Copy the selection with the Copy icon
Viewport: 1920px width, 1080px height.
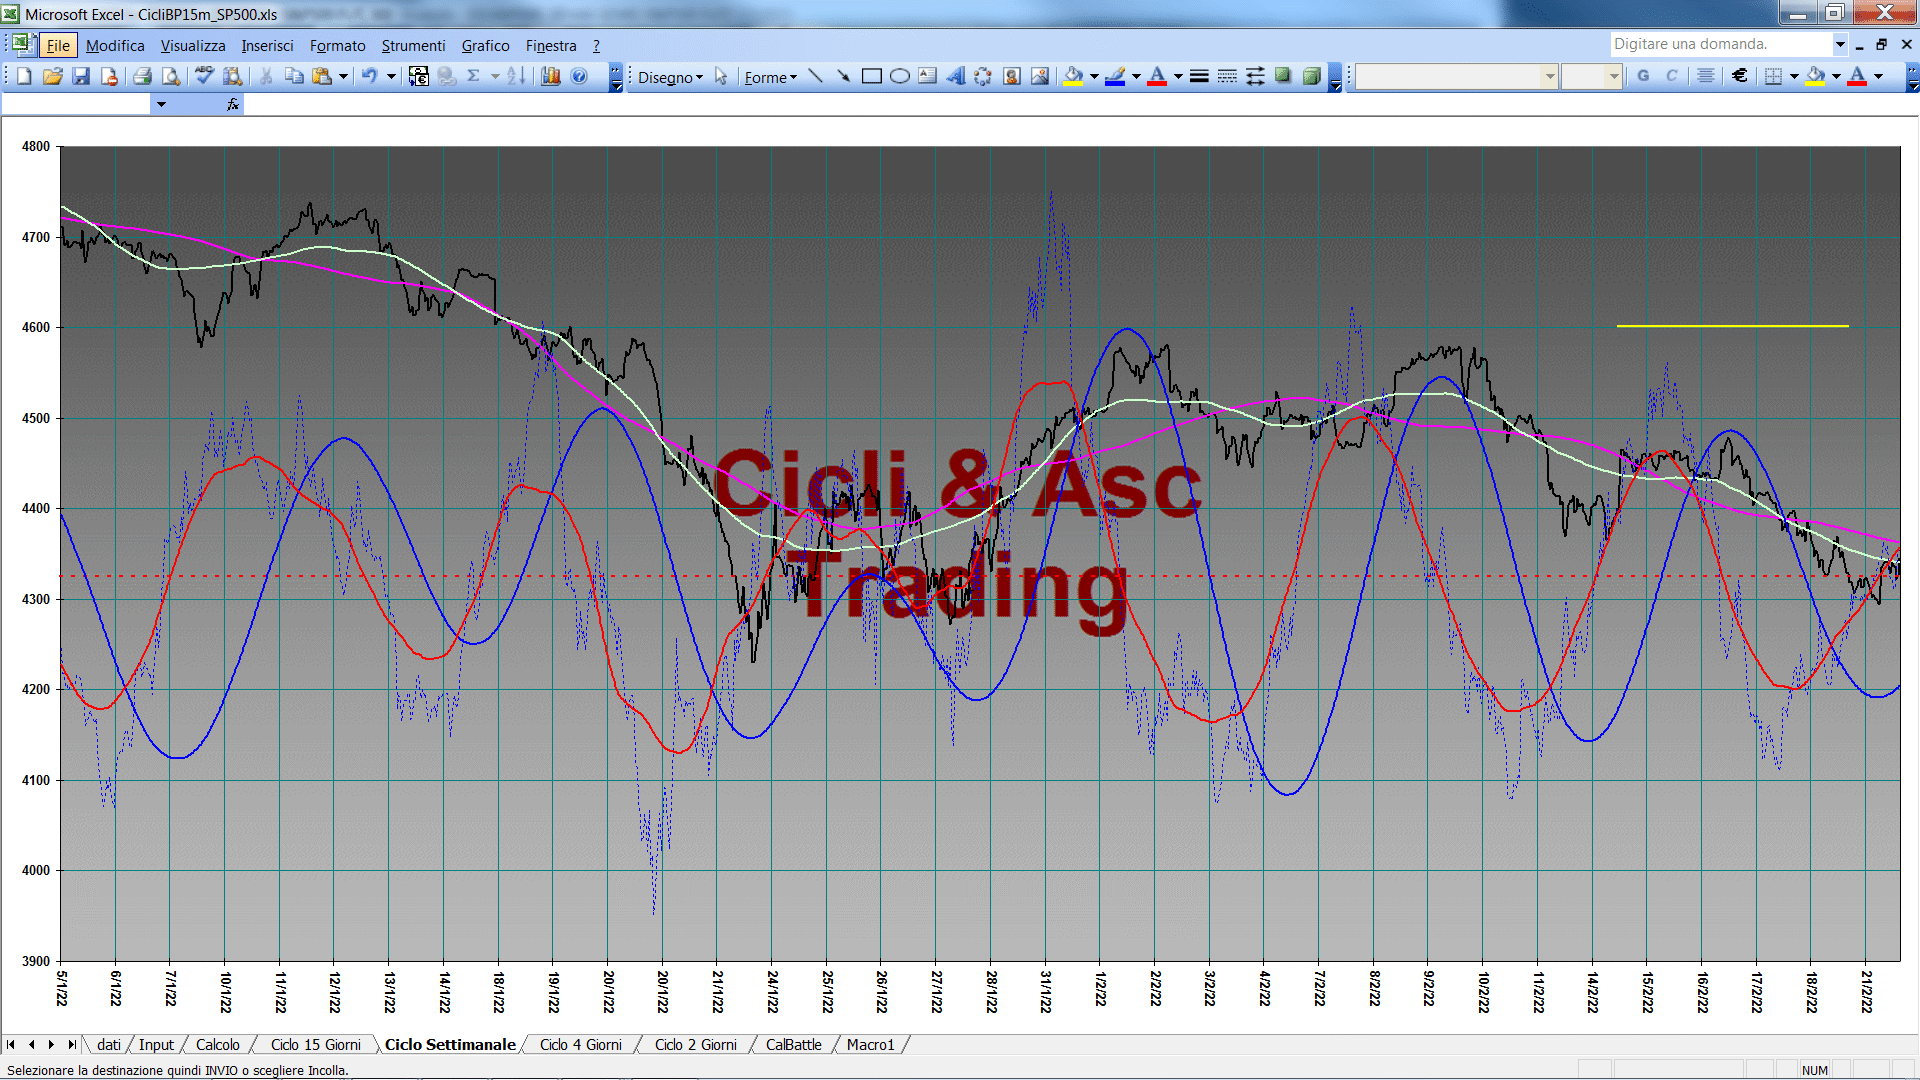(x=294, y=76)
